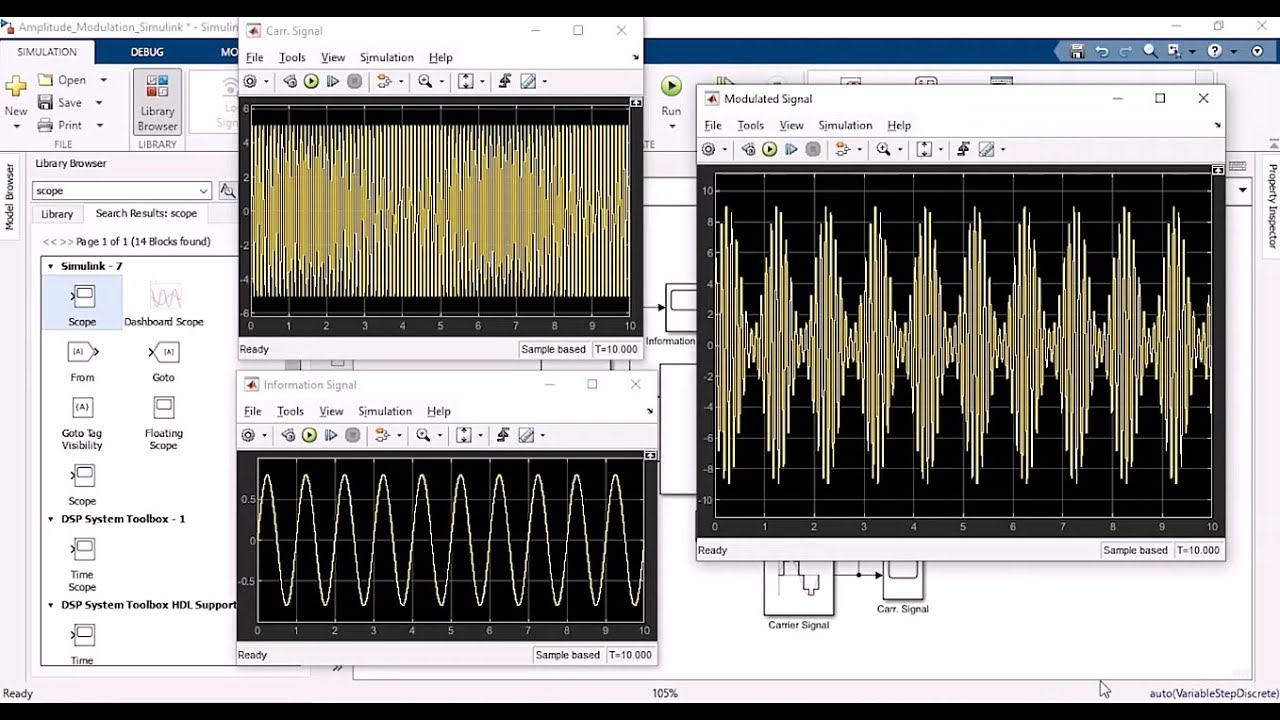Click Triggers icon in Modulated Signal scope

click(964, 150)
